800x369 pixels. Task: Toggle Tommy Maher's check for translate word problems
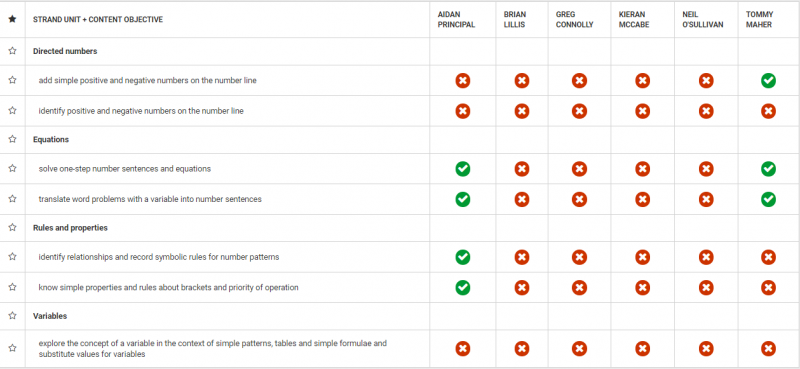(x=768, y=200)
